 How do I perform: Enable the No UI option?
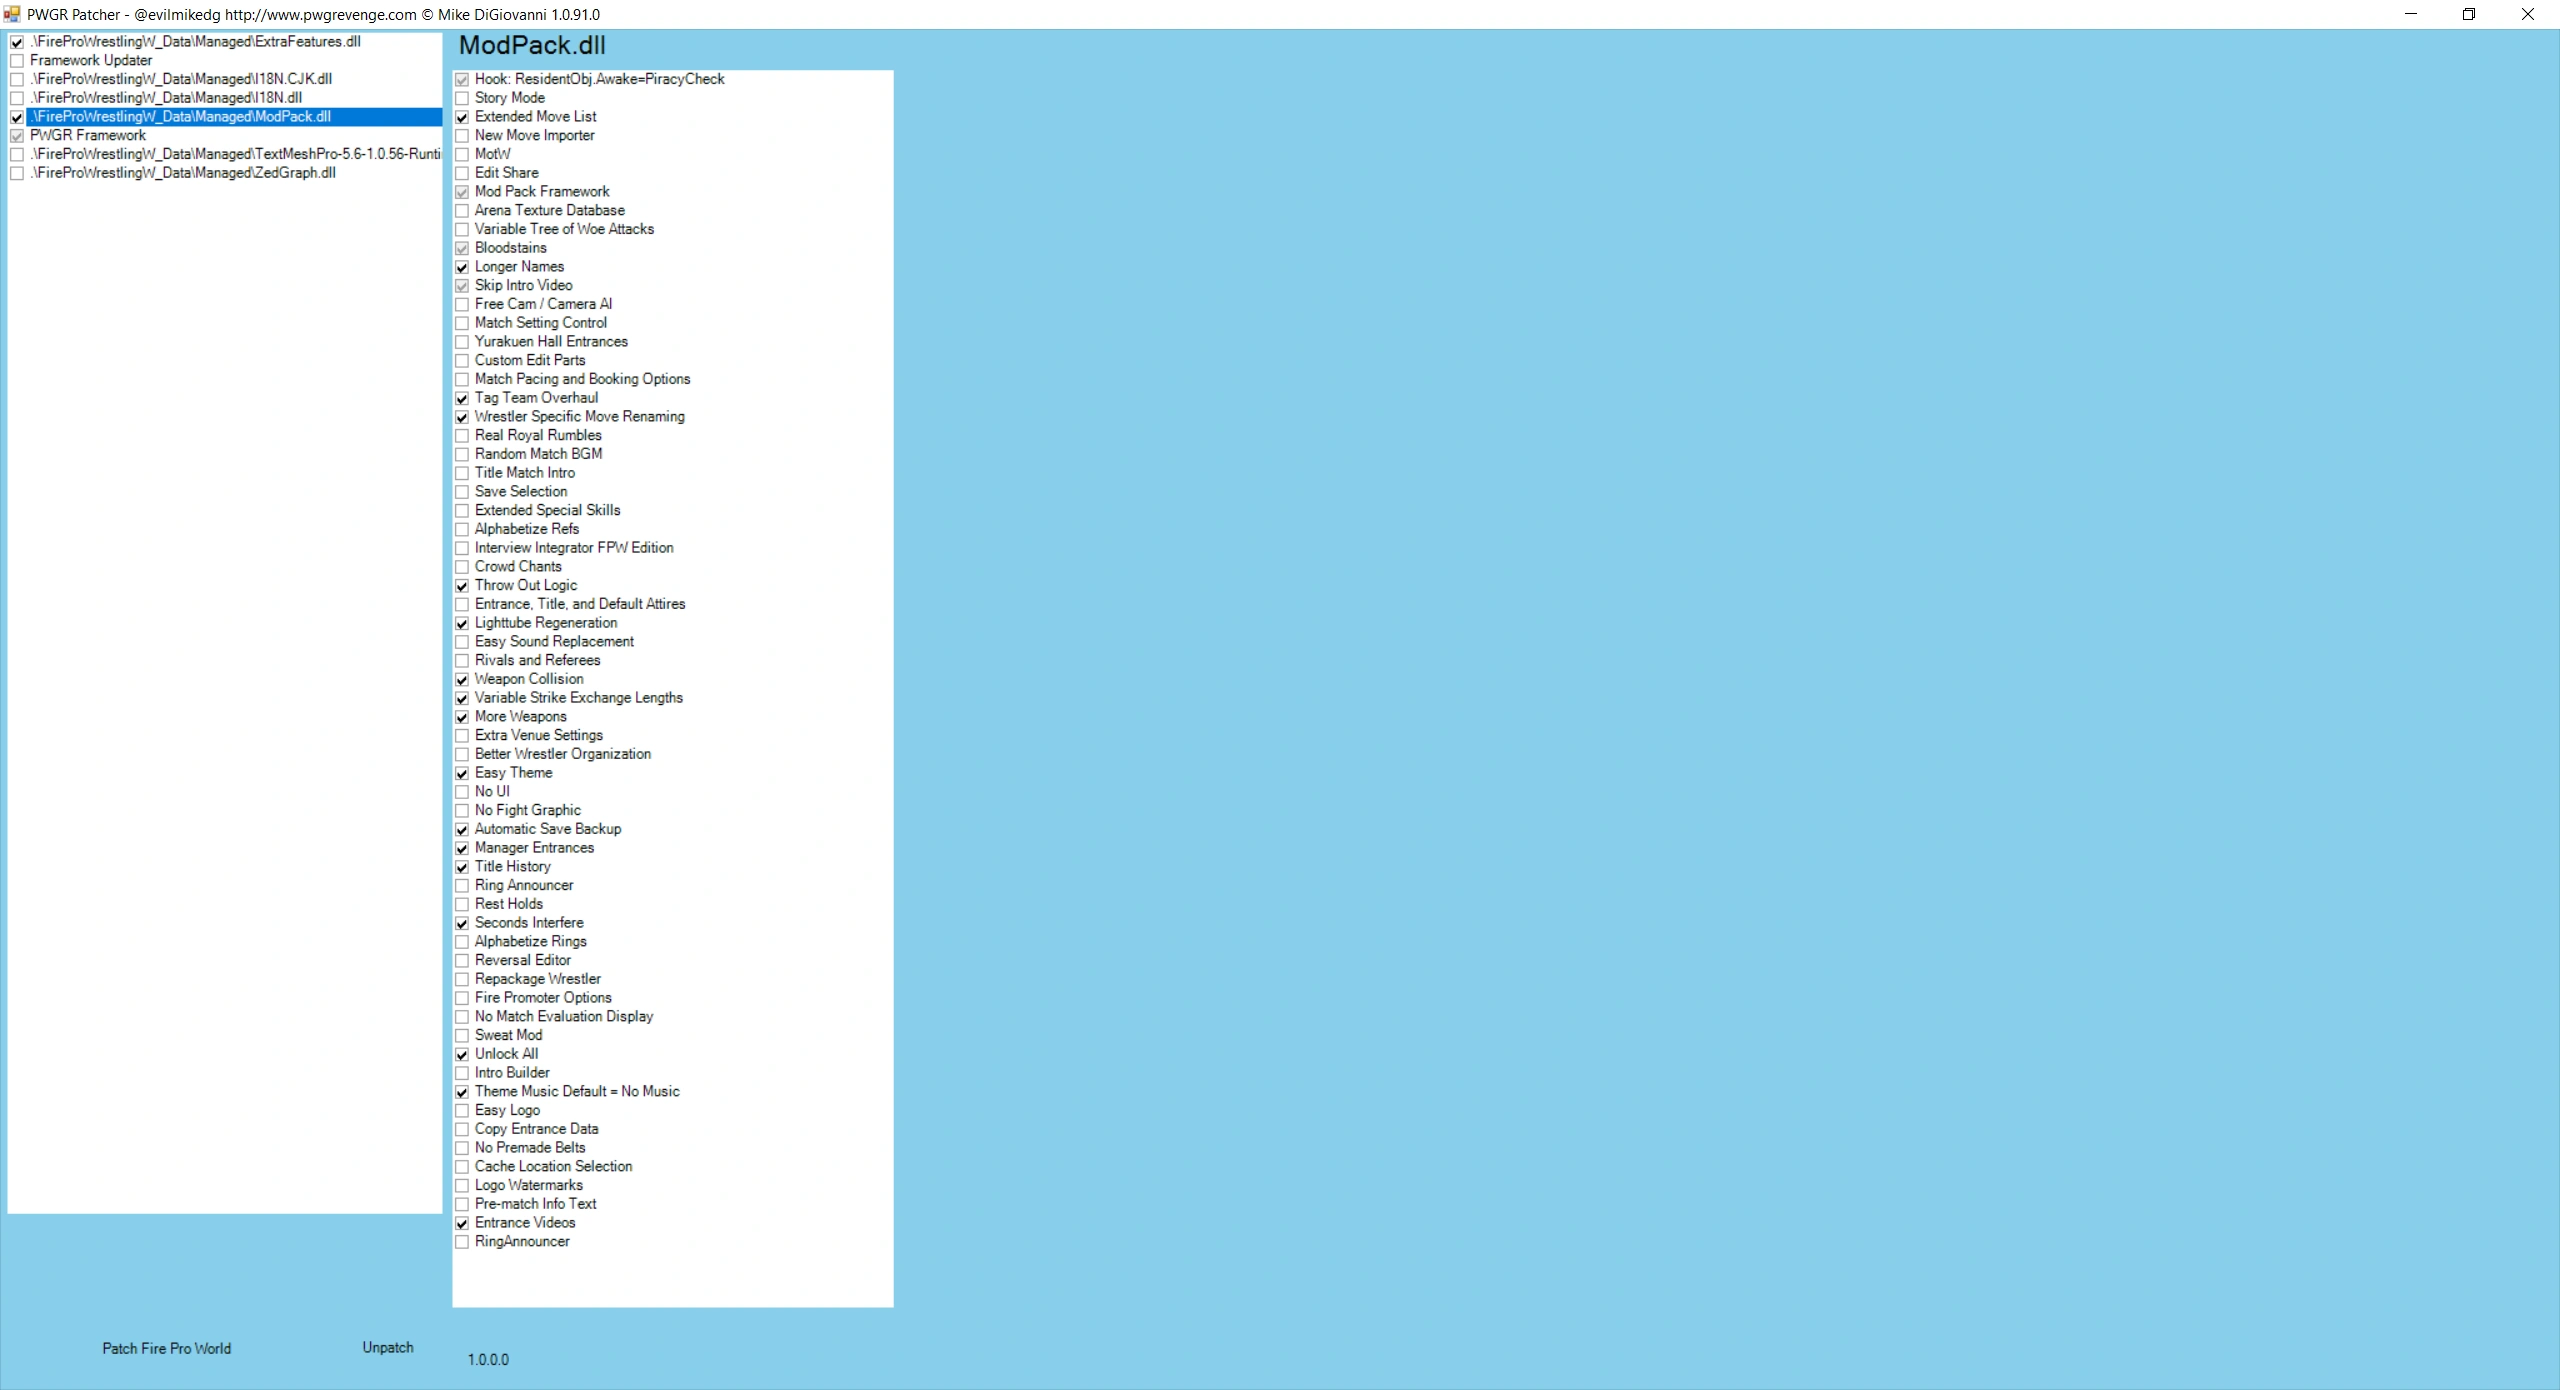tap(462, 792)
